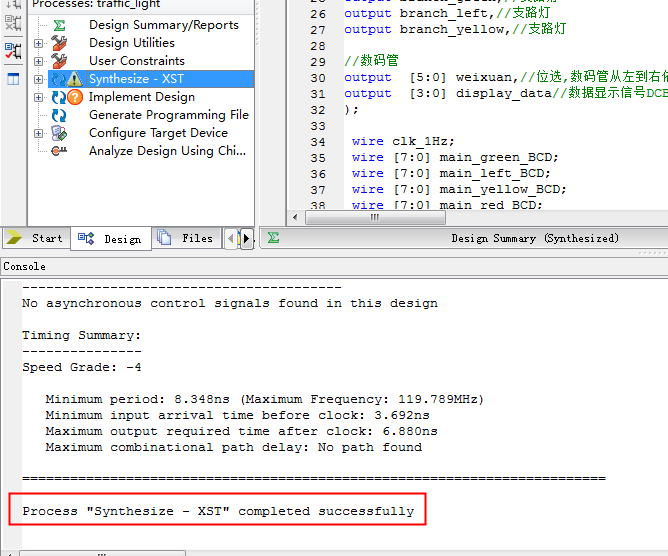Select the Synthesize - XST process
This screenshot has height=556, width=668.
pos(136,79)
